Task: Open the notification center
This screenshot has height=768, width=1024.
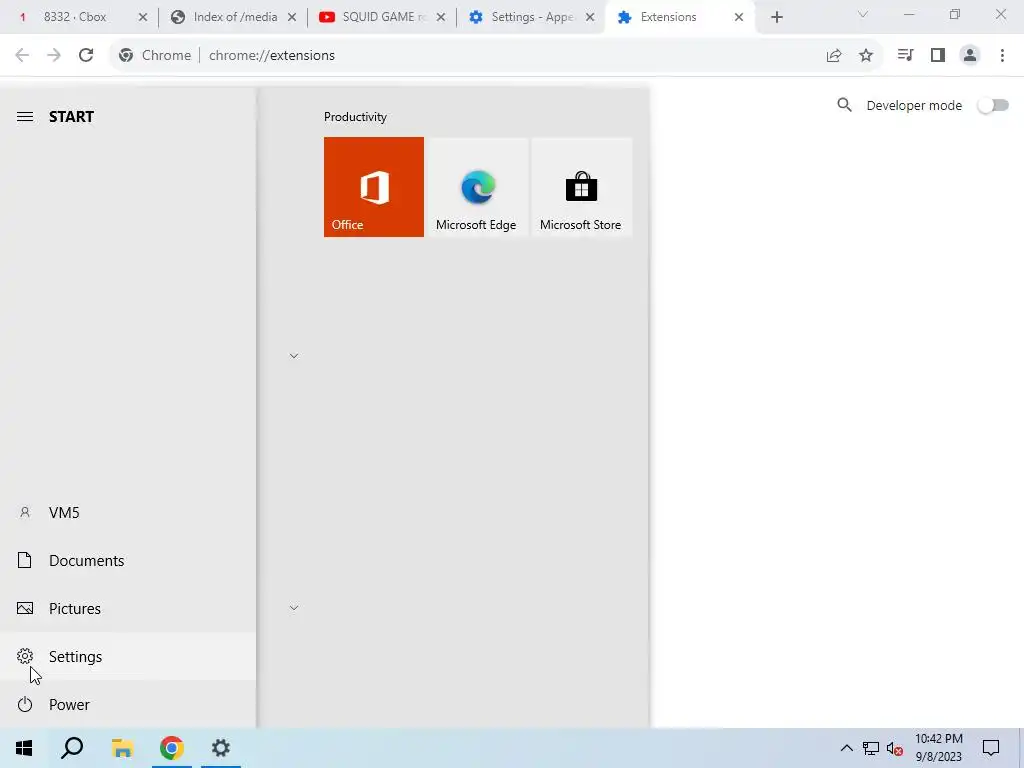Action: (x=991, y=748)
